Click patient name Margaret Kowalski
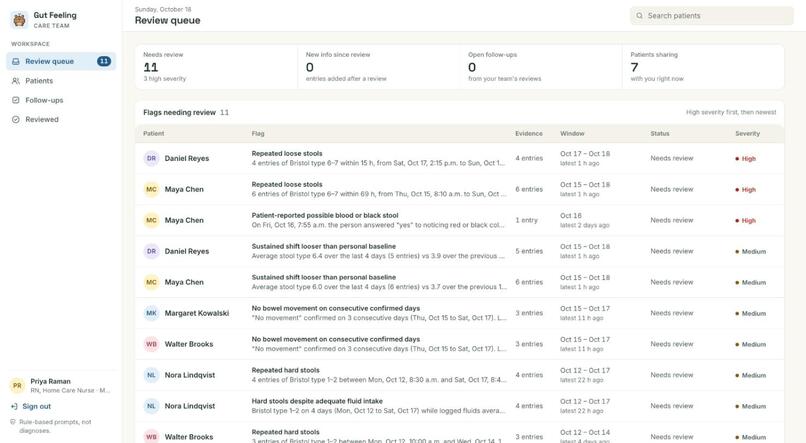 coord(197,313)
